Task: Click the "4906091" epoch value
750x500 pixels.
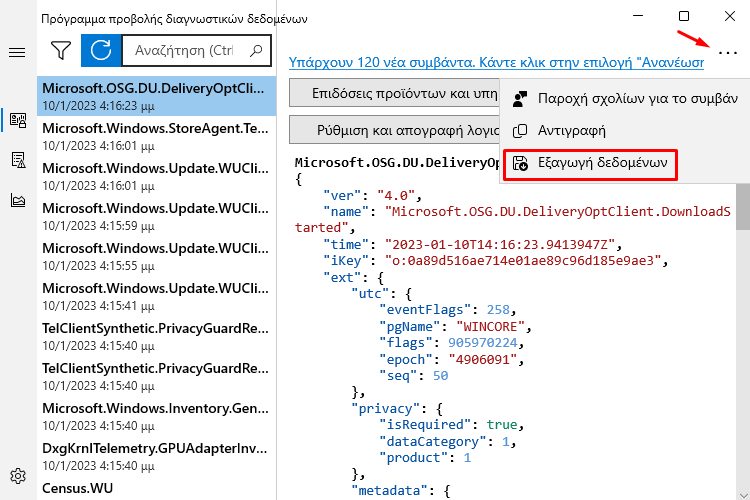Action: click(483, 359)
